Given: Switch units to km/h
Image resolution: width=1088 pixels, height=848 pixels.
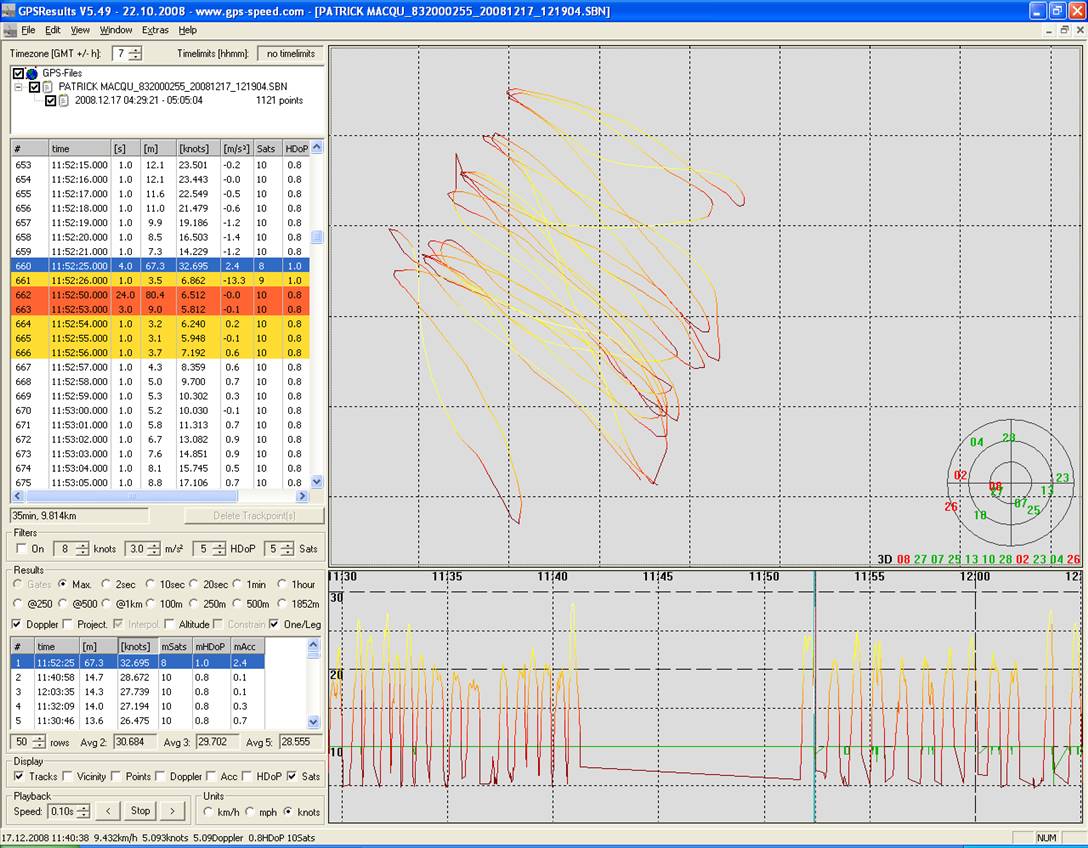Looking at the screenshot, I should pos(209,811).
